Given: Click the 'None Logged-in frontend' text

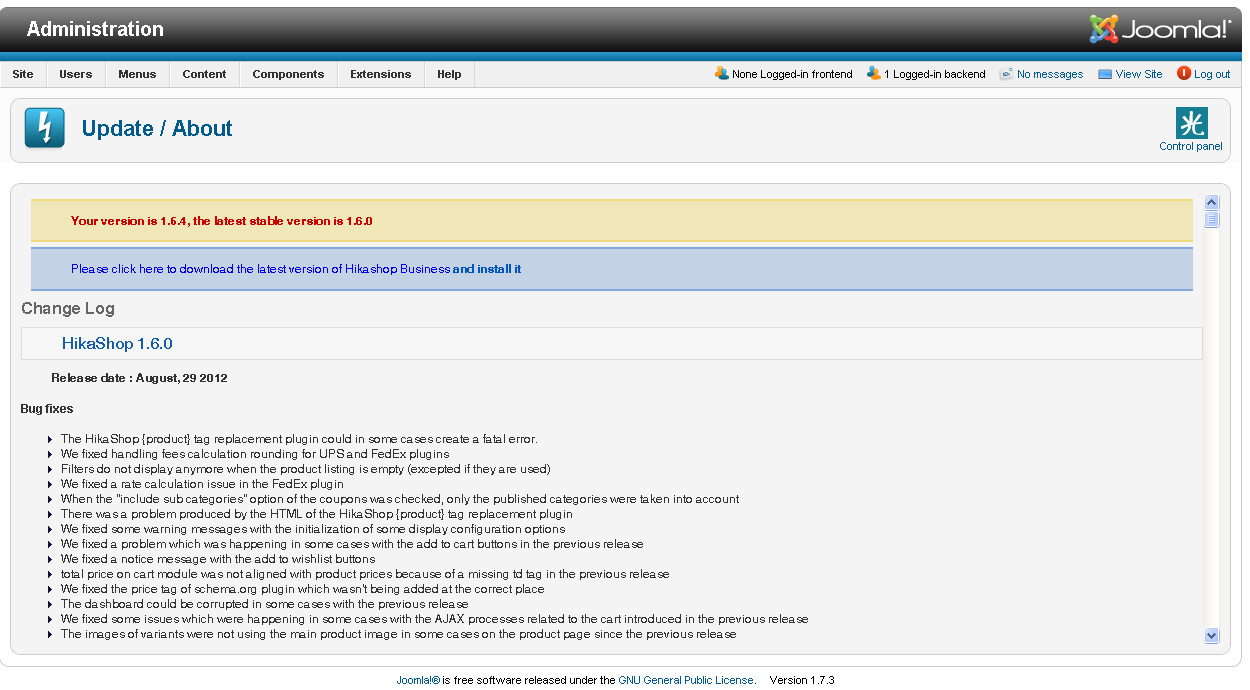Looking at the screenshot, I should point(792,74).
